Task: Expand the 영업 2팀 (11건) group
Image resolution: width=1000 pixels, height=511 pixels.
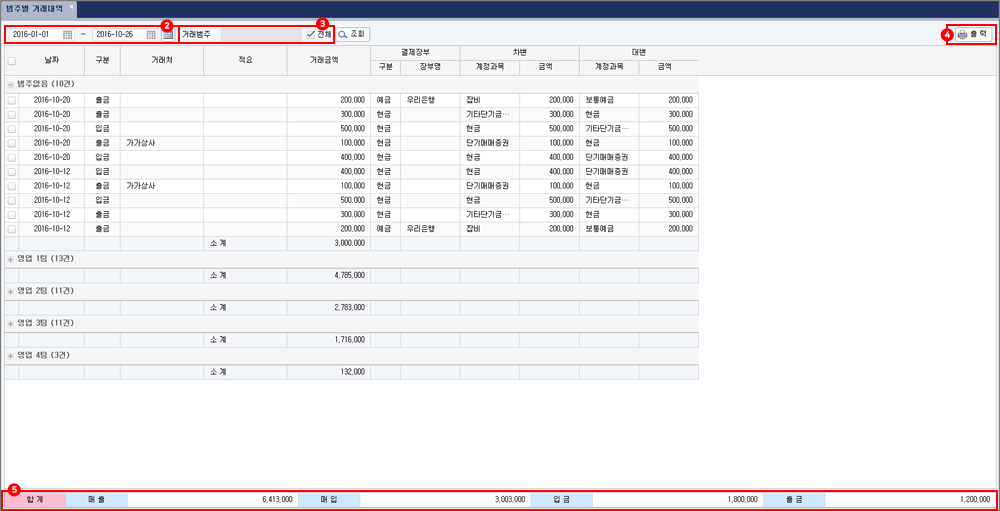Action: [10, 290]
